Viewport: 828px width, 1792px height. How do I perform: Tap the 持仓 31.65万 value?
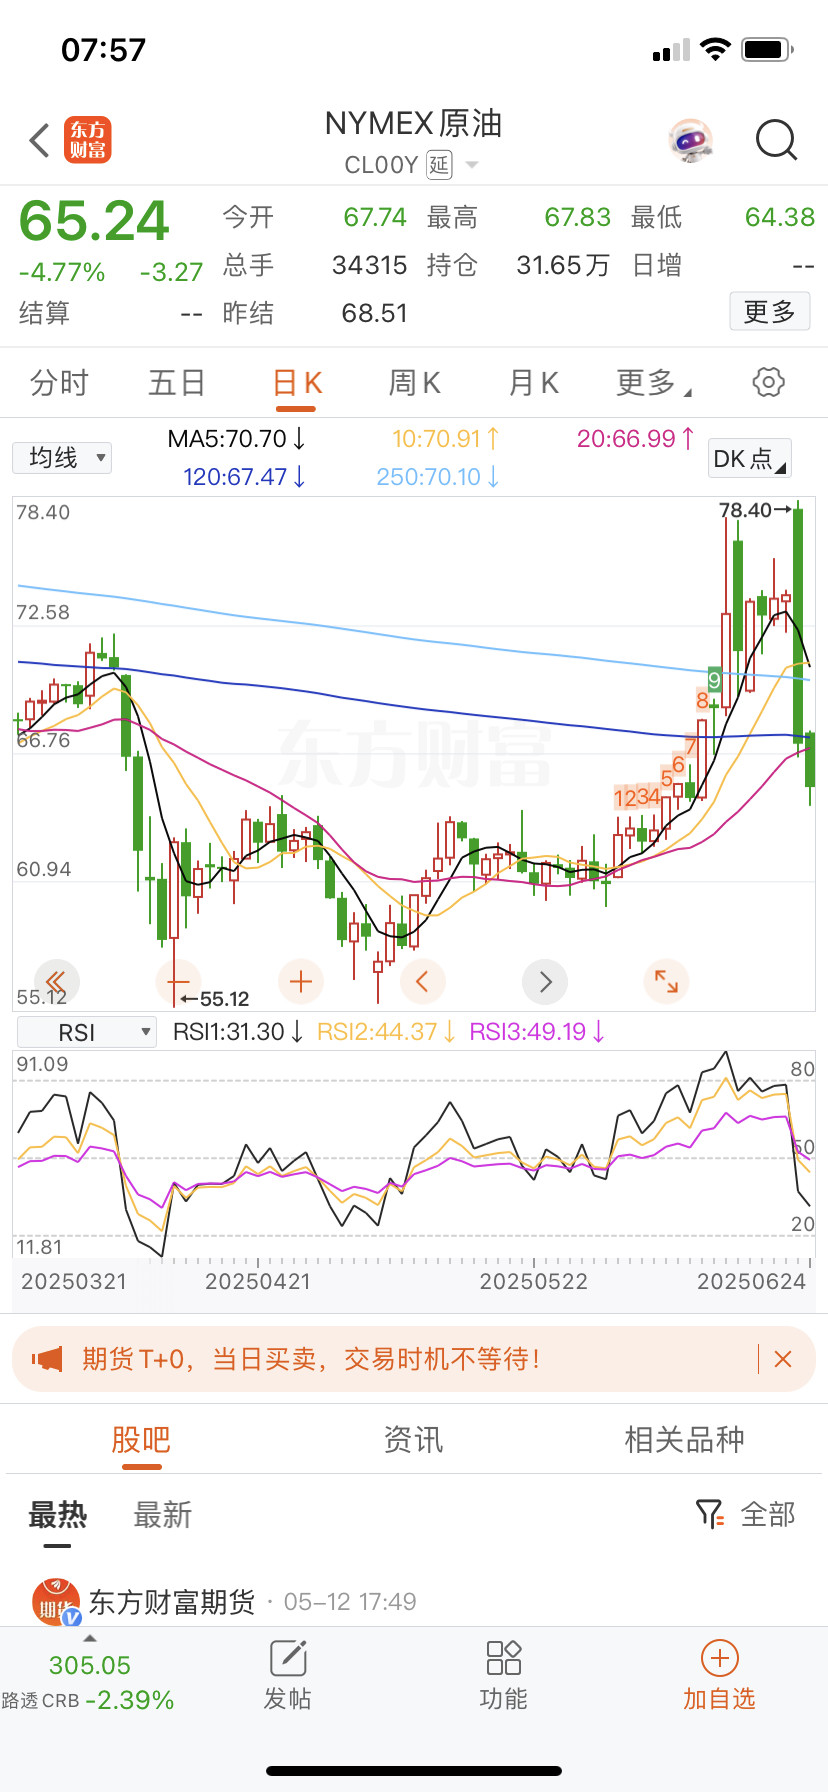(563, 265)
